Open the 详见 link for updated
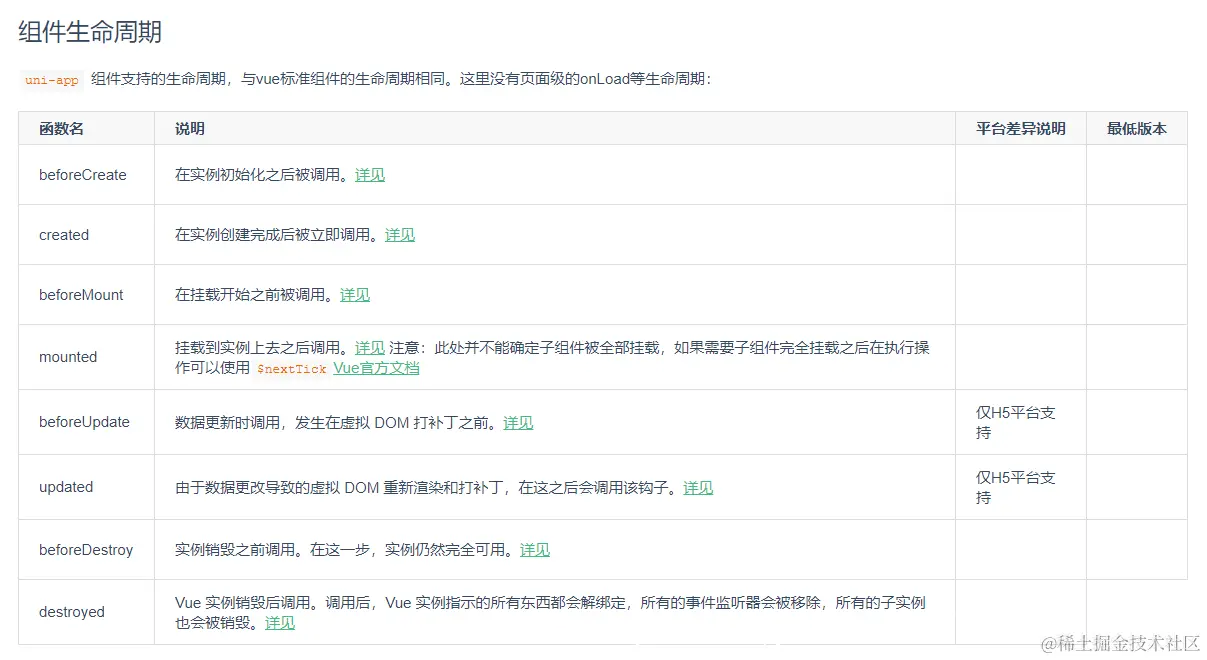Screen dimensions: 1207x660 [697, 487]
